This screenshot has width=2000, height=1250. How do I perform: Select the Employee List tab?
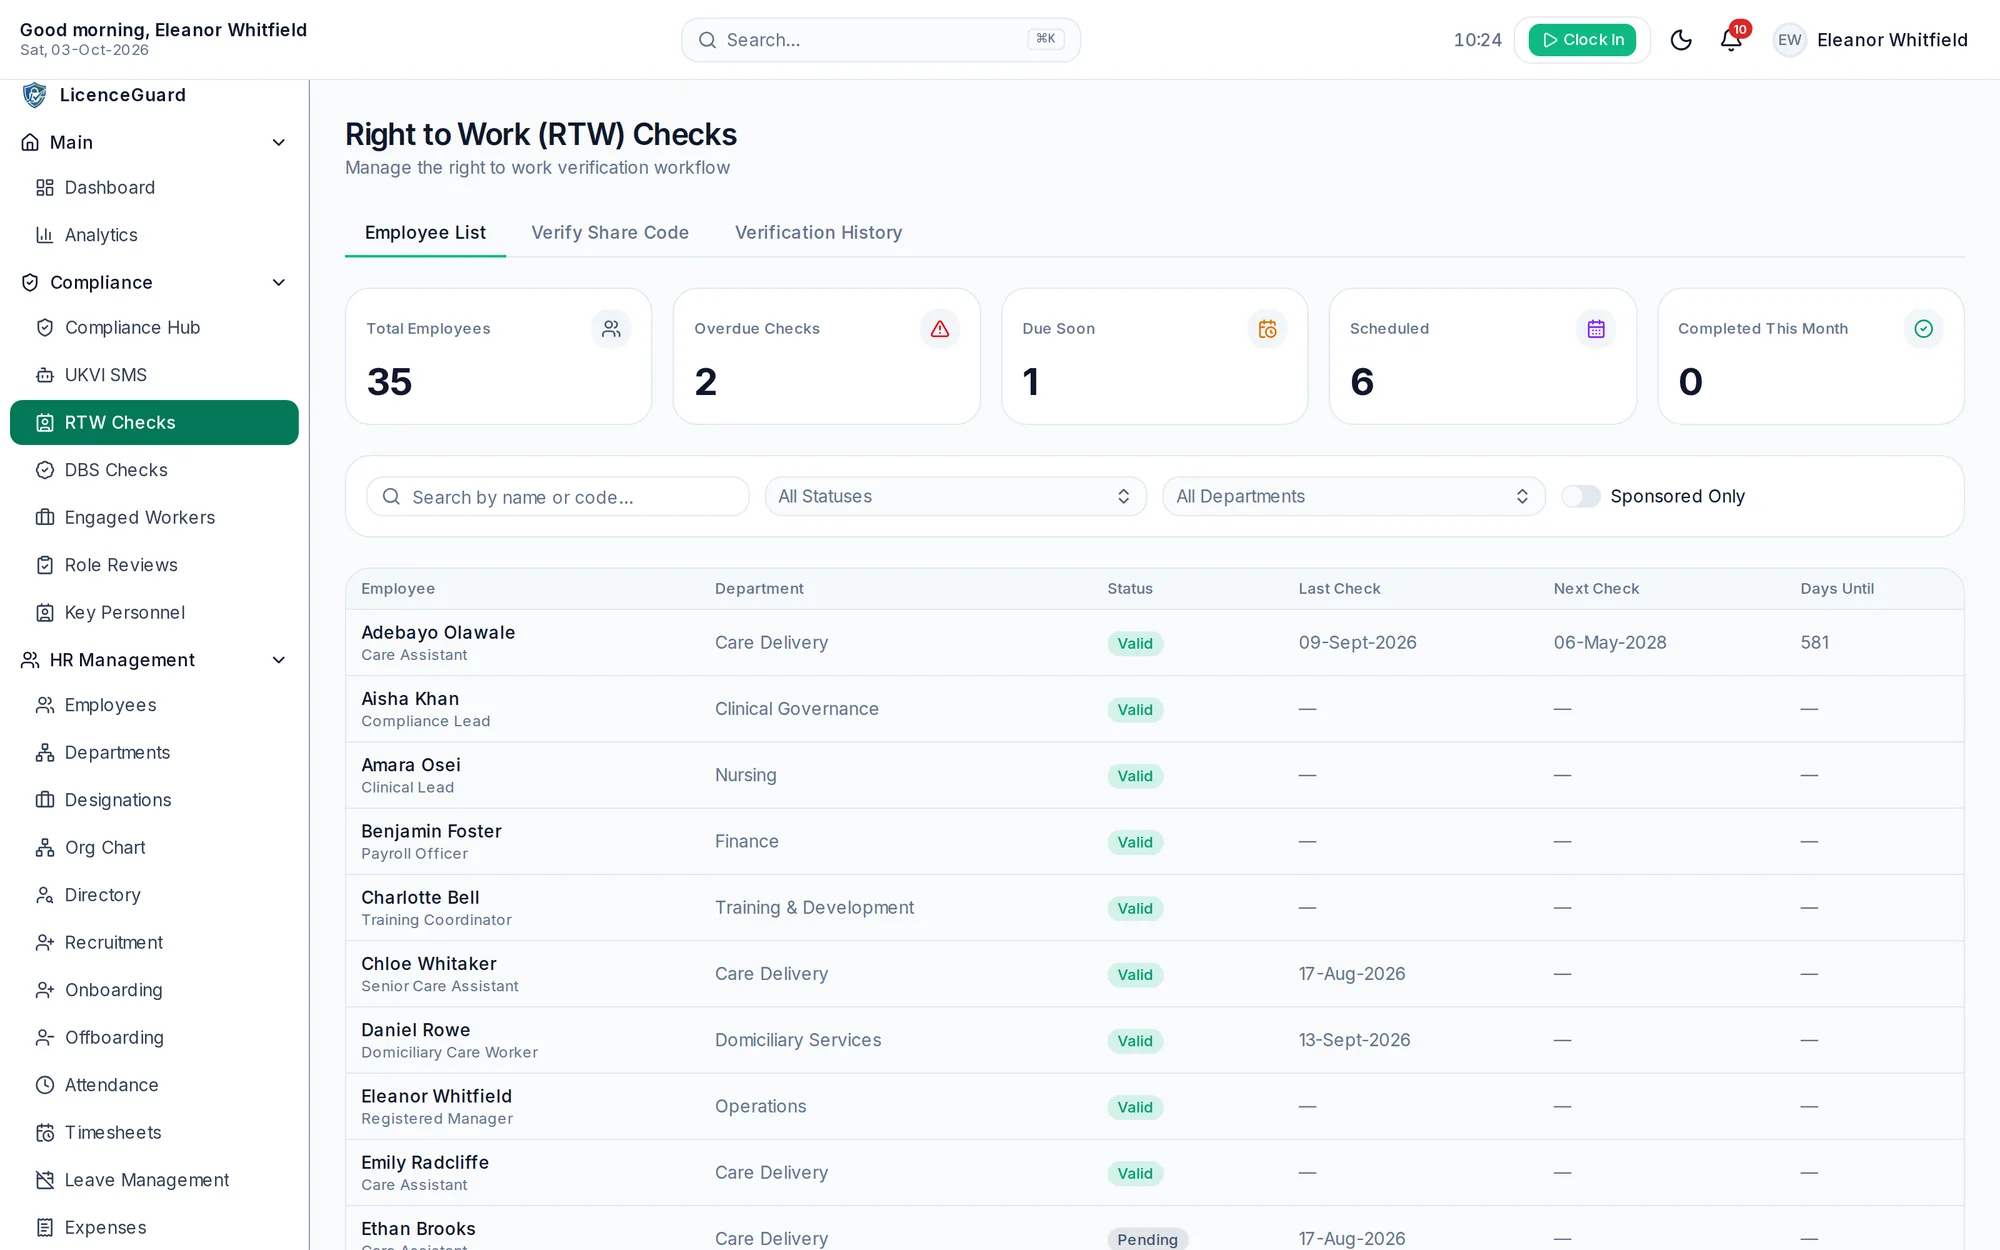click(425, 233)
